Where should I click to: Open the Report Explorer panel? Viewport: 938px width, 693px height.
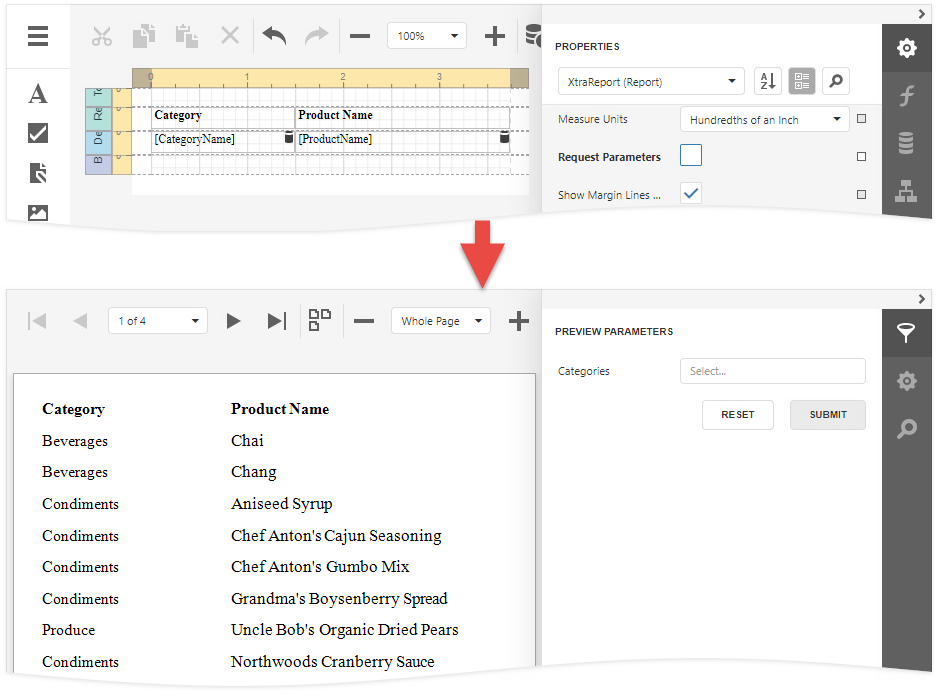[x=906, y=189]
